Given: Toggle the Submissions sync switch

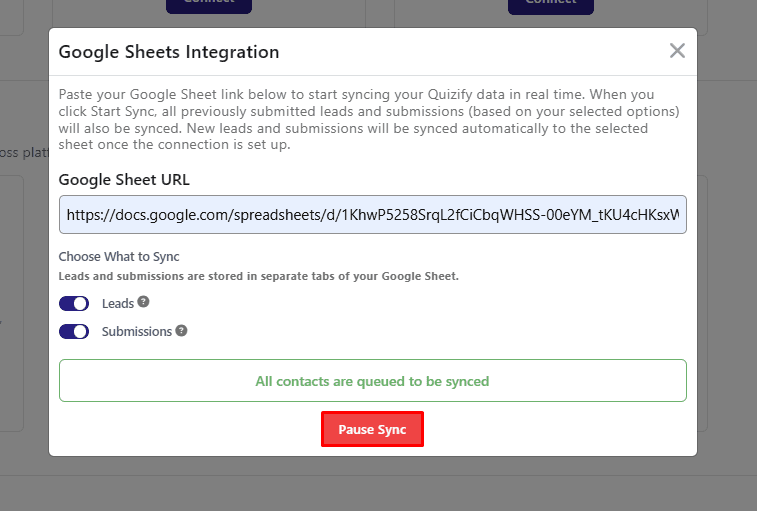Looking at the screenshot, I should [74, 332].
